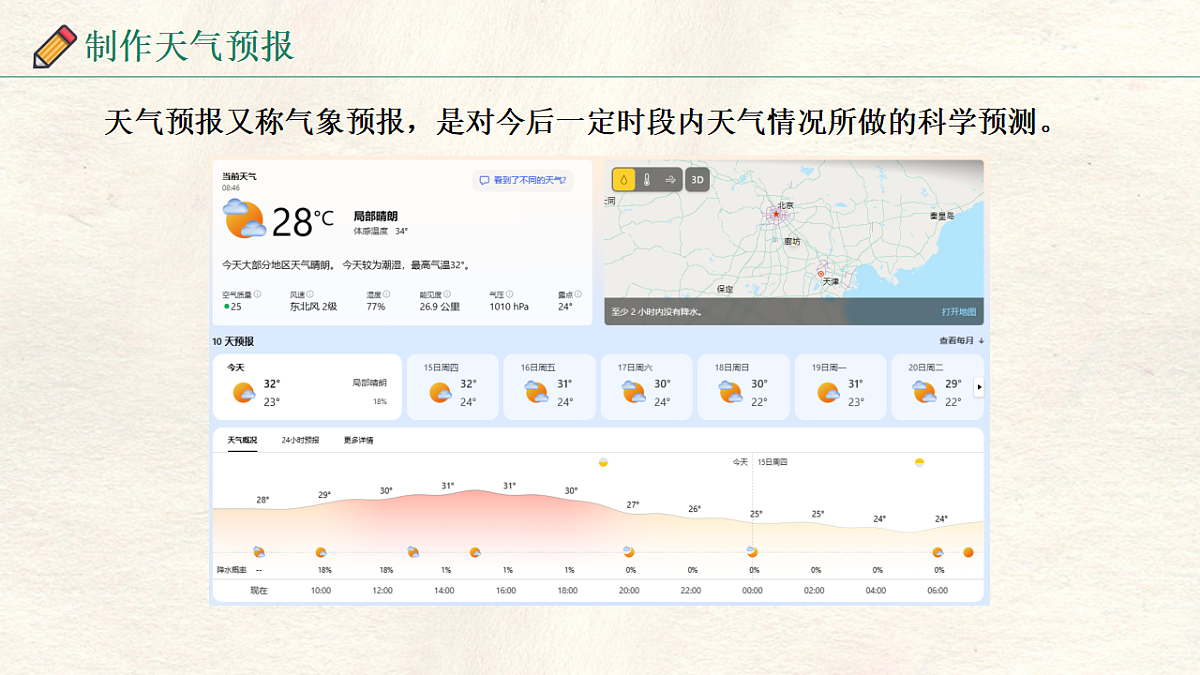Click the pencil icon beside the slide title
The width and height of the screenshot is (1200, 675).
pyautogui.click(x=54, y=46)
